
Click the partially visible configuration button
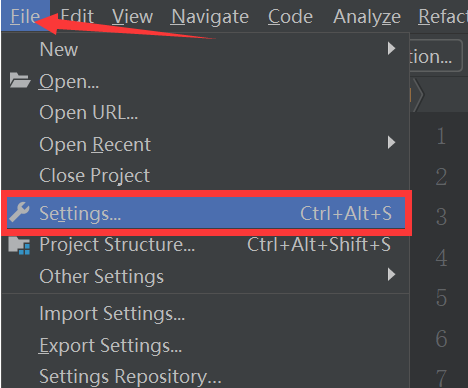coord(435,56)
